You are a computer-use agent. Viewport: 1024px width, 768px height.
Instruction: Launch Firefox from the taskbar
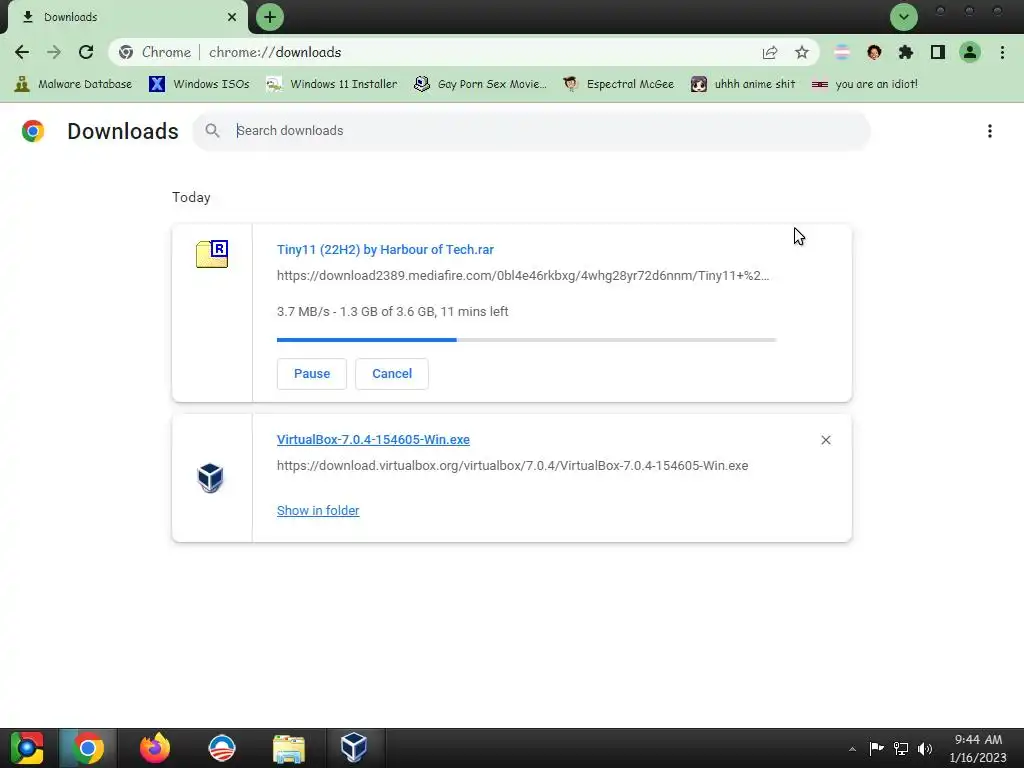click(x=155, y=748)
